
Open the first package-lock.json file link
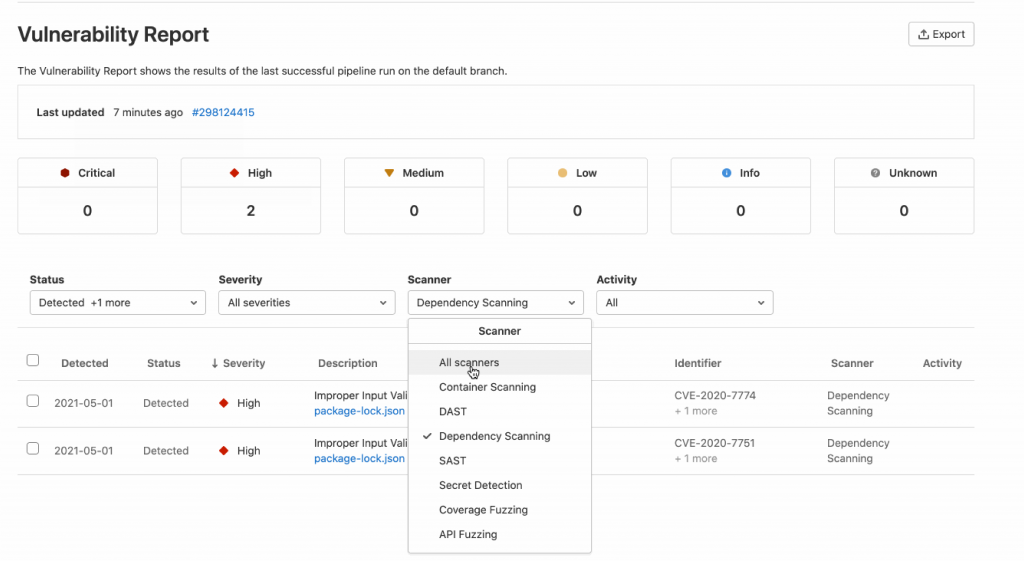359,411
